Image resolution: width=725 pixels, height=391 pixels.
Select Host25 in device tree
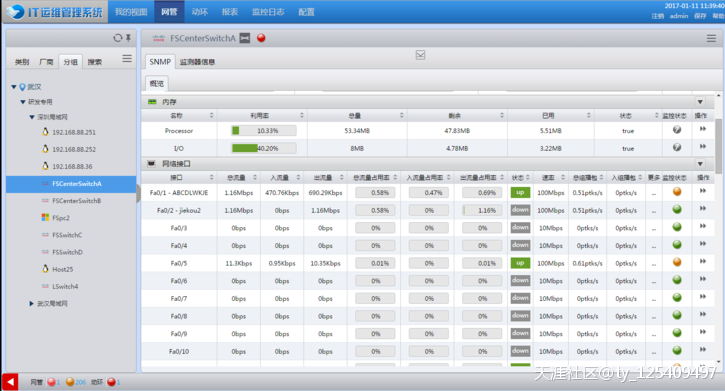pos(62,269)
